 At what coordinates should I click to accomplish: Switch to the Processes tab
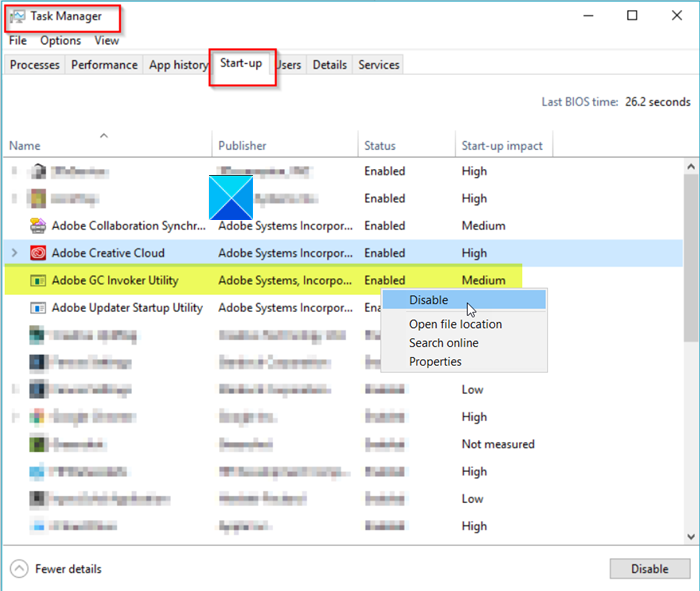[x=35, y=65]
